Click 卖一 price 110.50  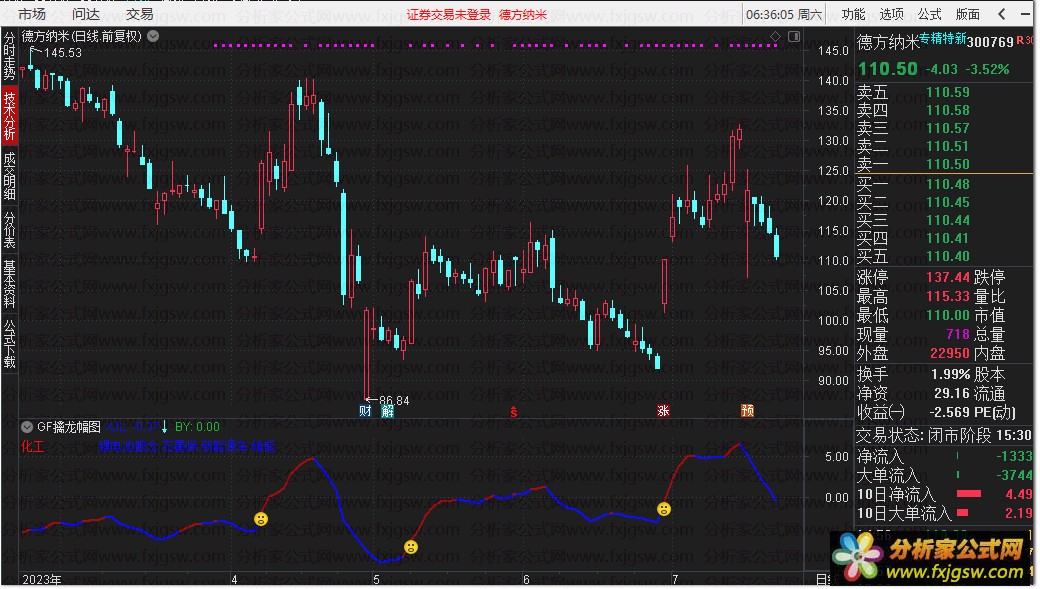(x=948, y=164)
